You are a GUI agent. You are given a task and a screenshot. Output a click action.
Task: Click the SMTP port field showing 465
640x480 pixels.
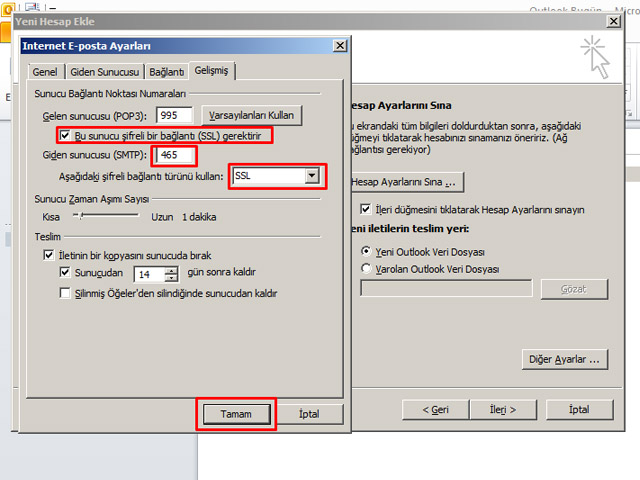coord(174,155)
